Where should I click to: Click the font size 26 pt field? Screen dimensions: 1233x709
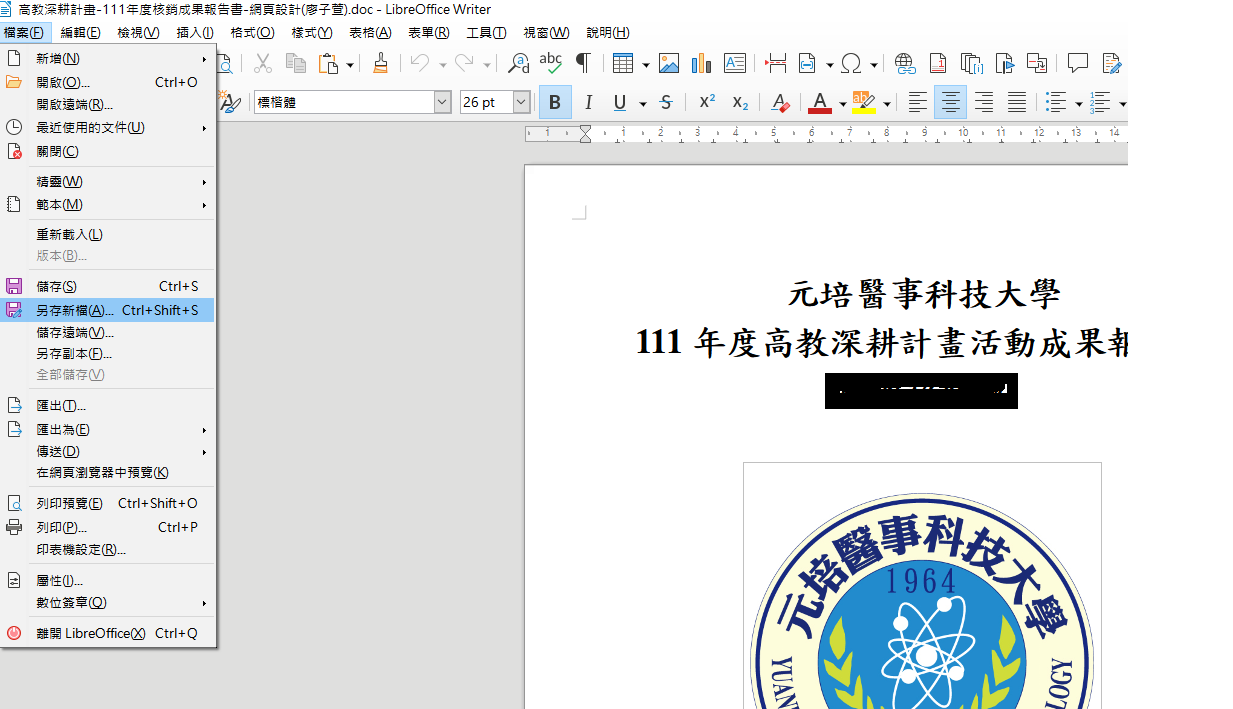pyautogui.click(x=486, y=102)
